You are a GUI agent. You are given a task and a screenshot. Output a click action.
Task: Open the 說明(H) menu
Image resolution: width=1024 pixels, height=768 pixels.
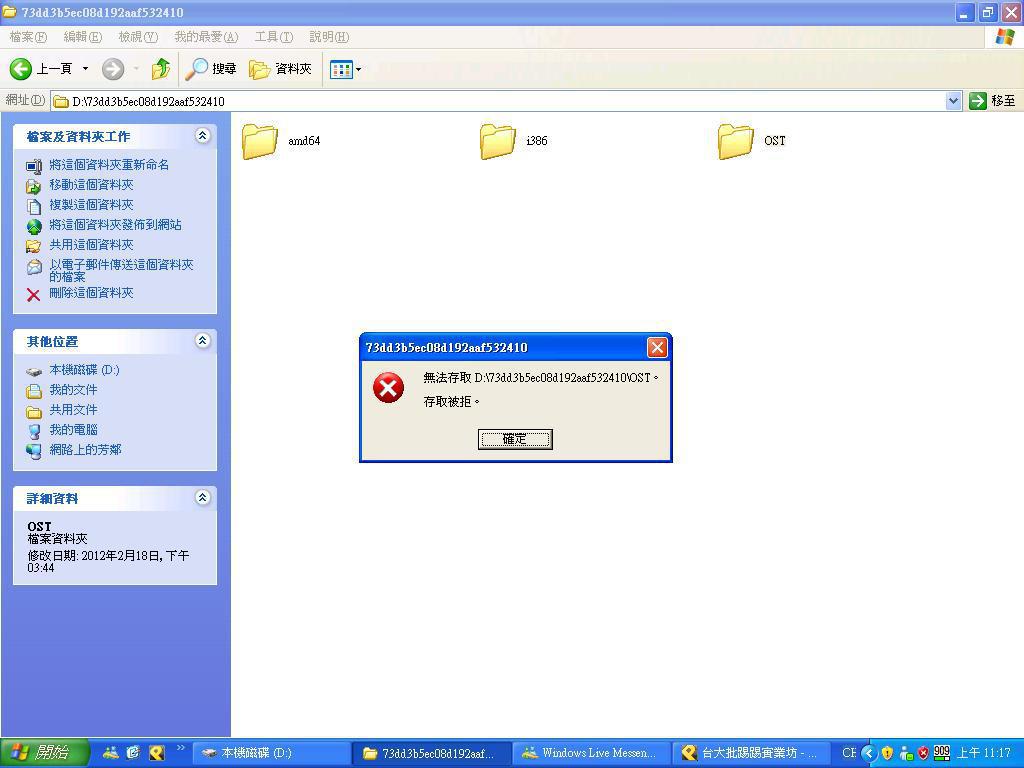[329, 37]
